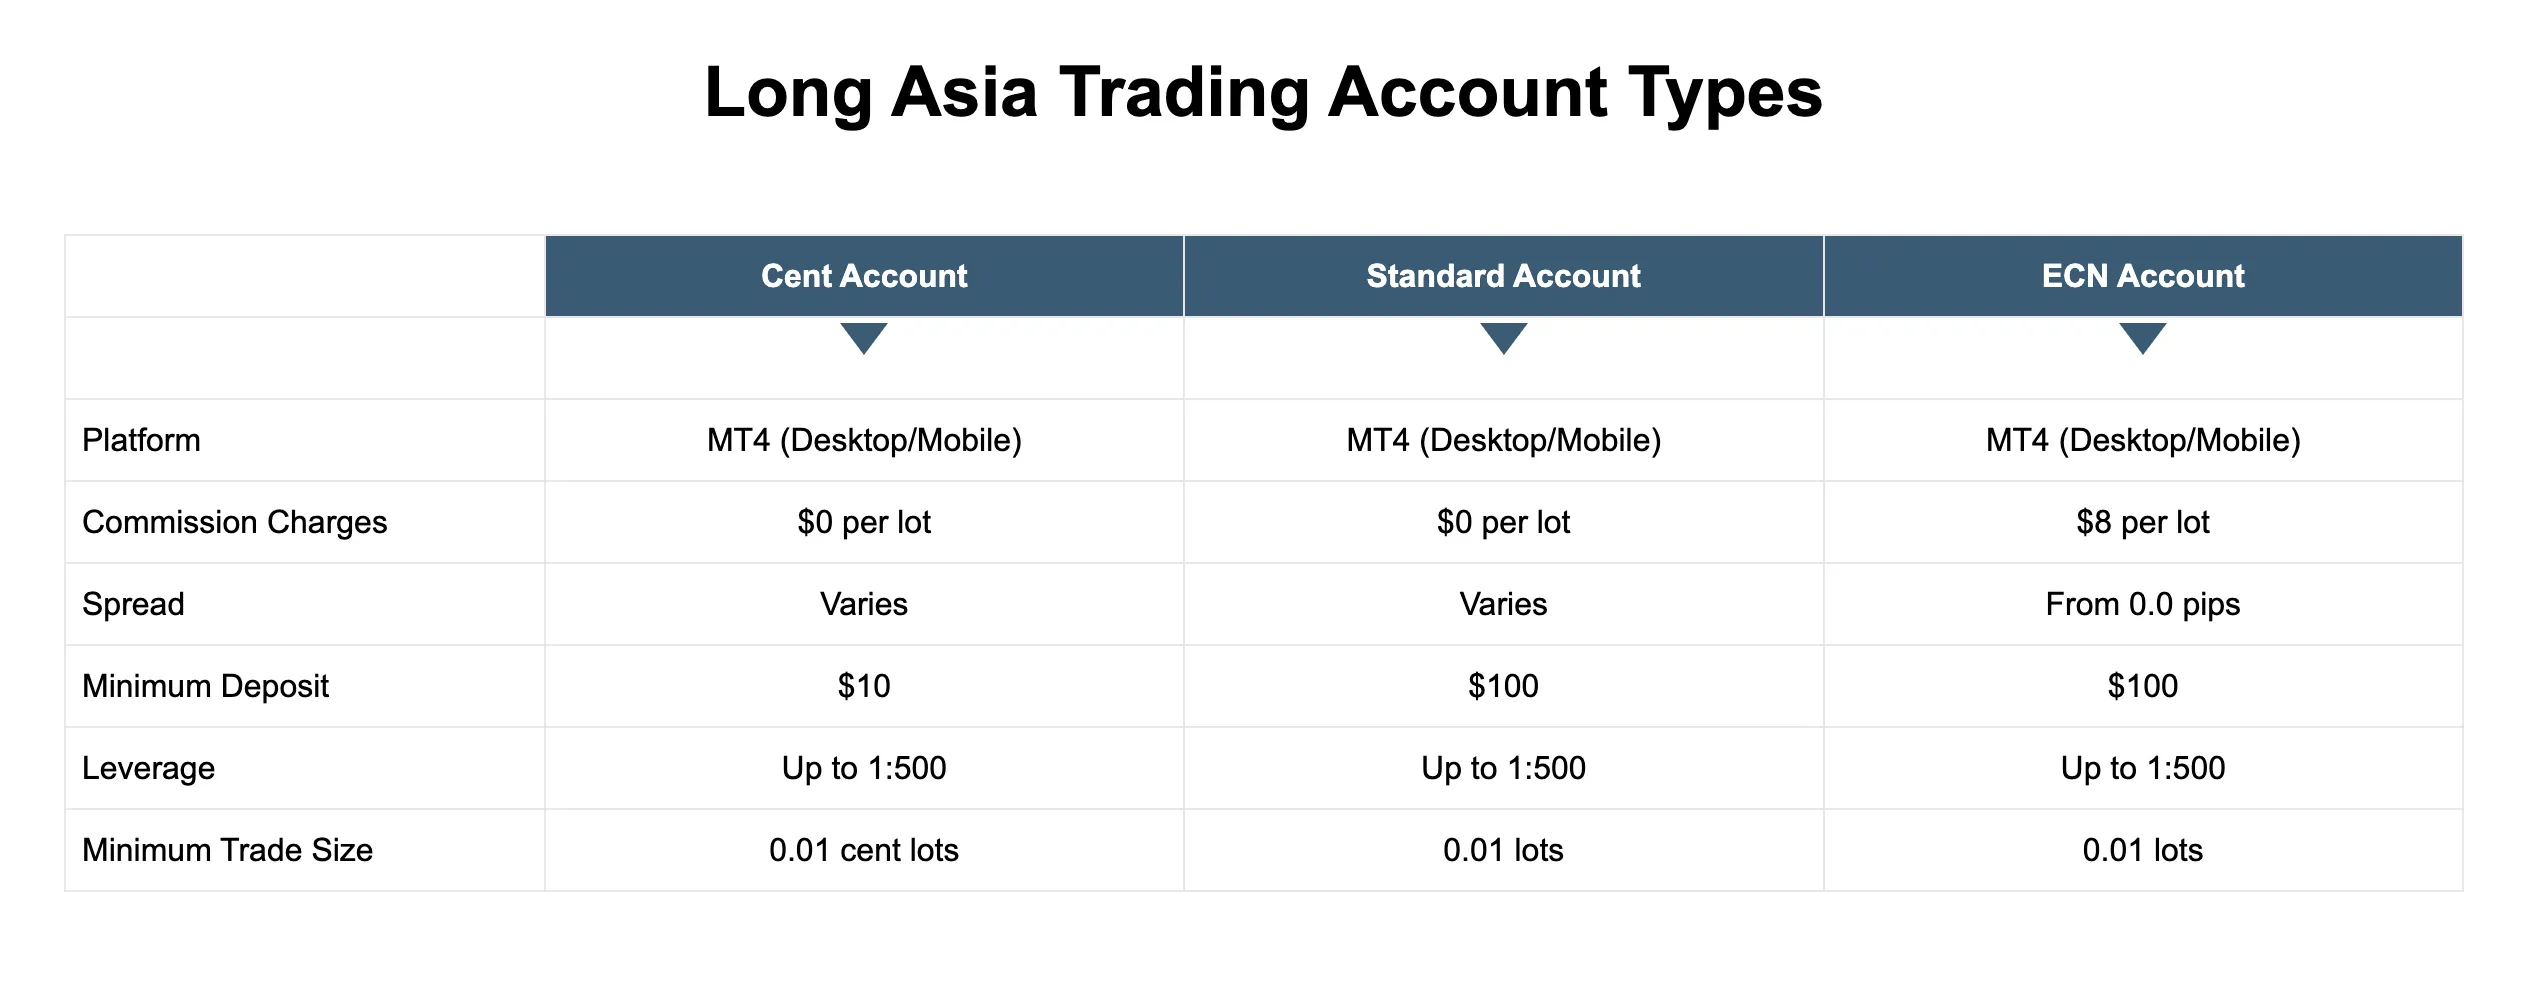The height and width of the screenshot is (986, 2534).
Task: Click the $10 minimum deposit cell
Action: (864, 686)
